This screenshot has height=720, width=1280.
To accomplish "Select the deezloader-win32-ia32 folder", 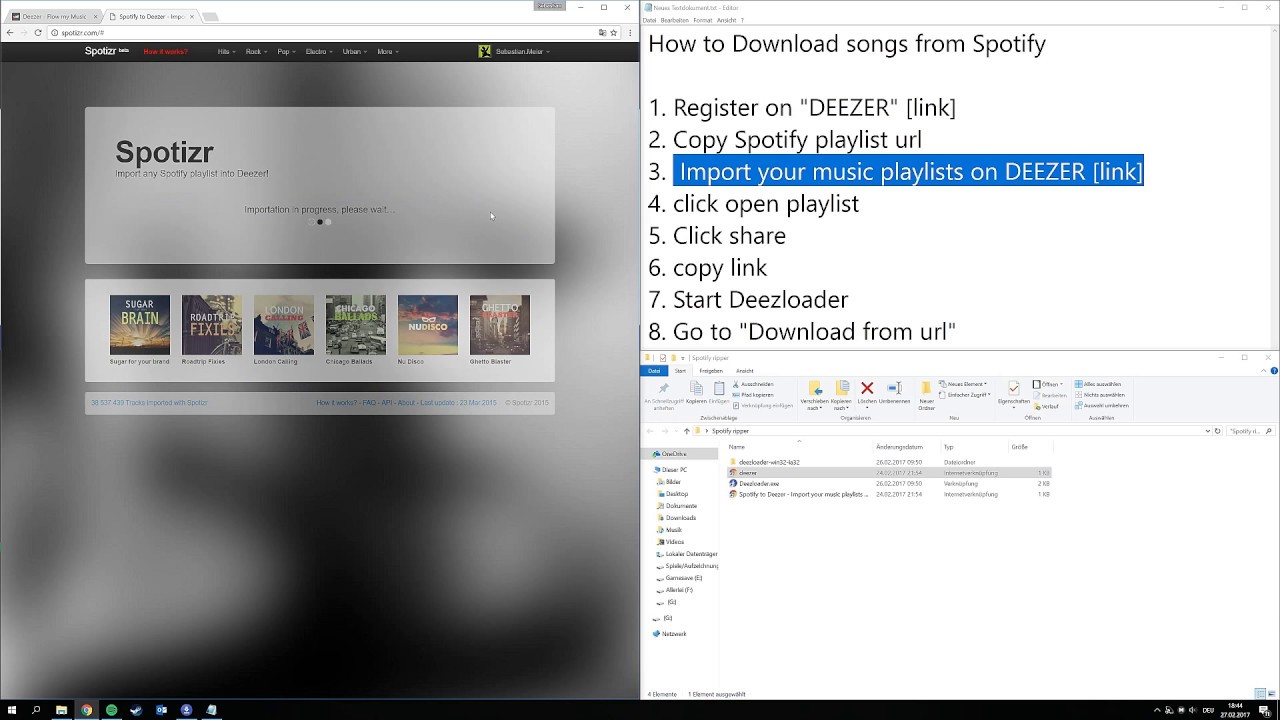I will point(768,462).
